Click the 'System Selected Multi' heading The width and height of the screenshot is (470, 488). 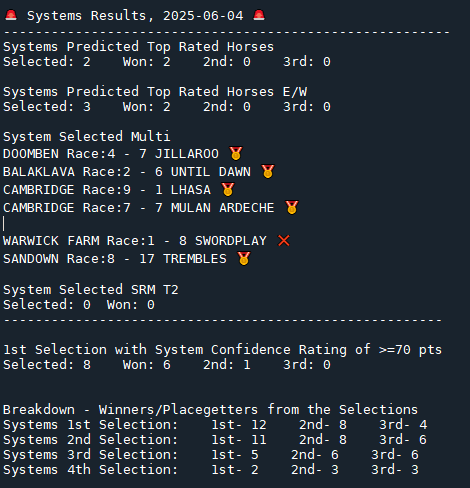(87, 137)
